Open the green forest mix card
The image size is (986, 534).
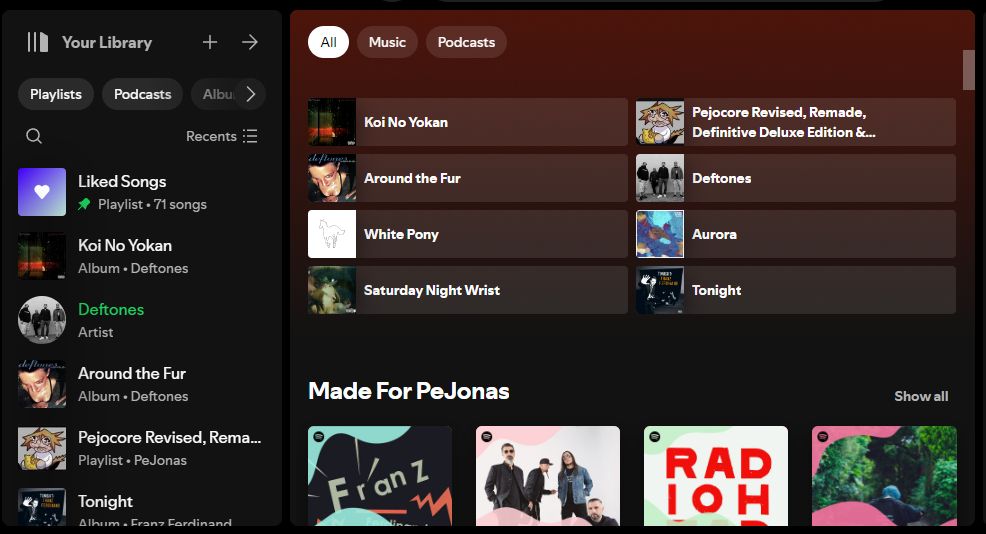point(884,476)
